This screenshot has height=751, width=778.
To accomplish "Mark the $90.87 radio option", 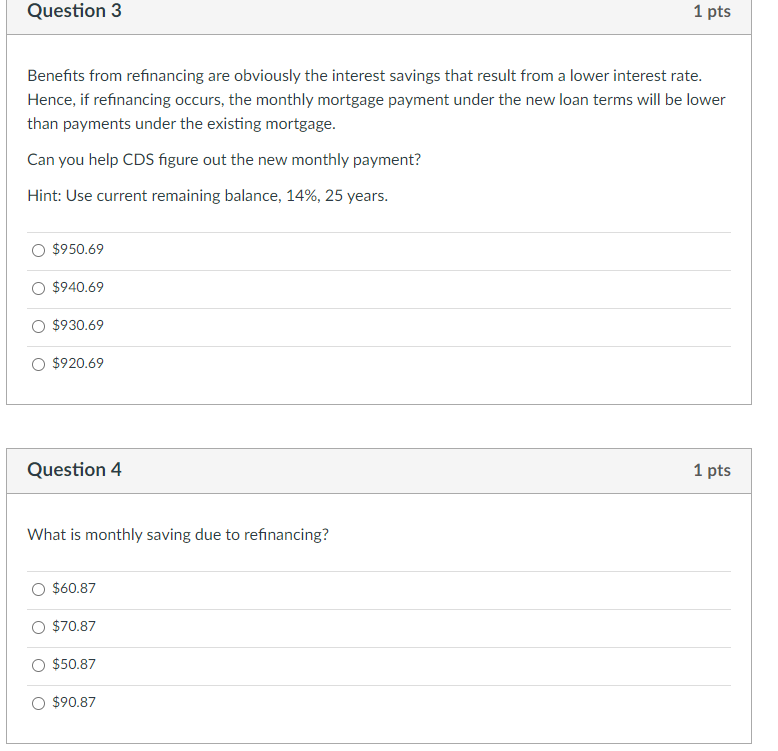I will [x=38, y=703].
